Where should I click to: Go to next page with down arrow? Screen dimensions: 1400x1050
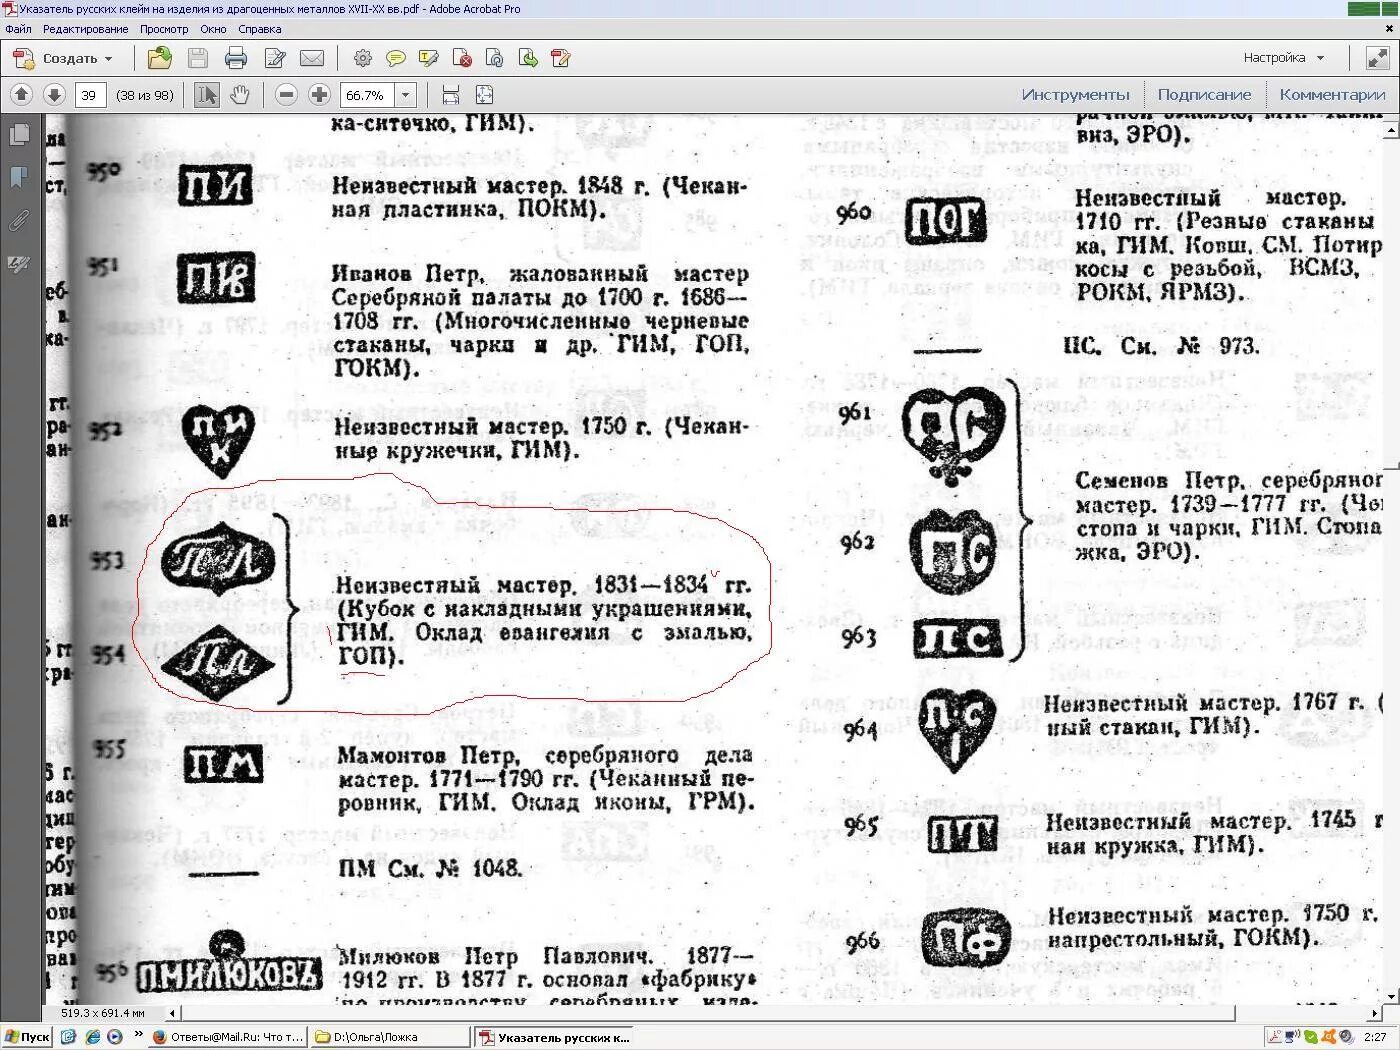(x=54, y=95)
